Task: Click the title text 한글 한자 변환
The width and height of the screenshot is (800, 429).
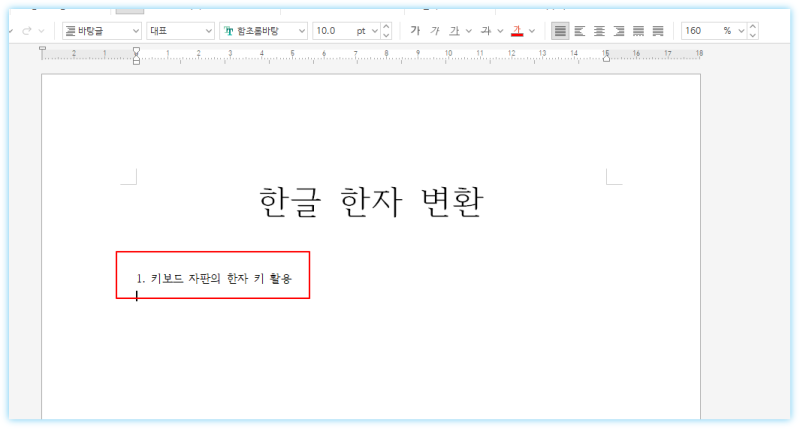Action: [x=371, y=202]
